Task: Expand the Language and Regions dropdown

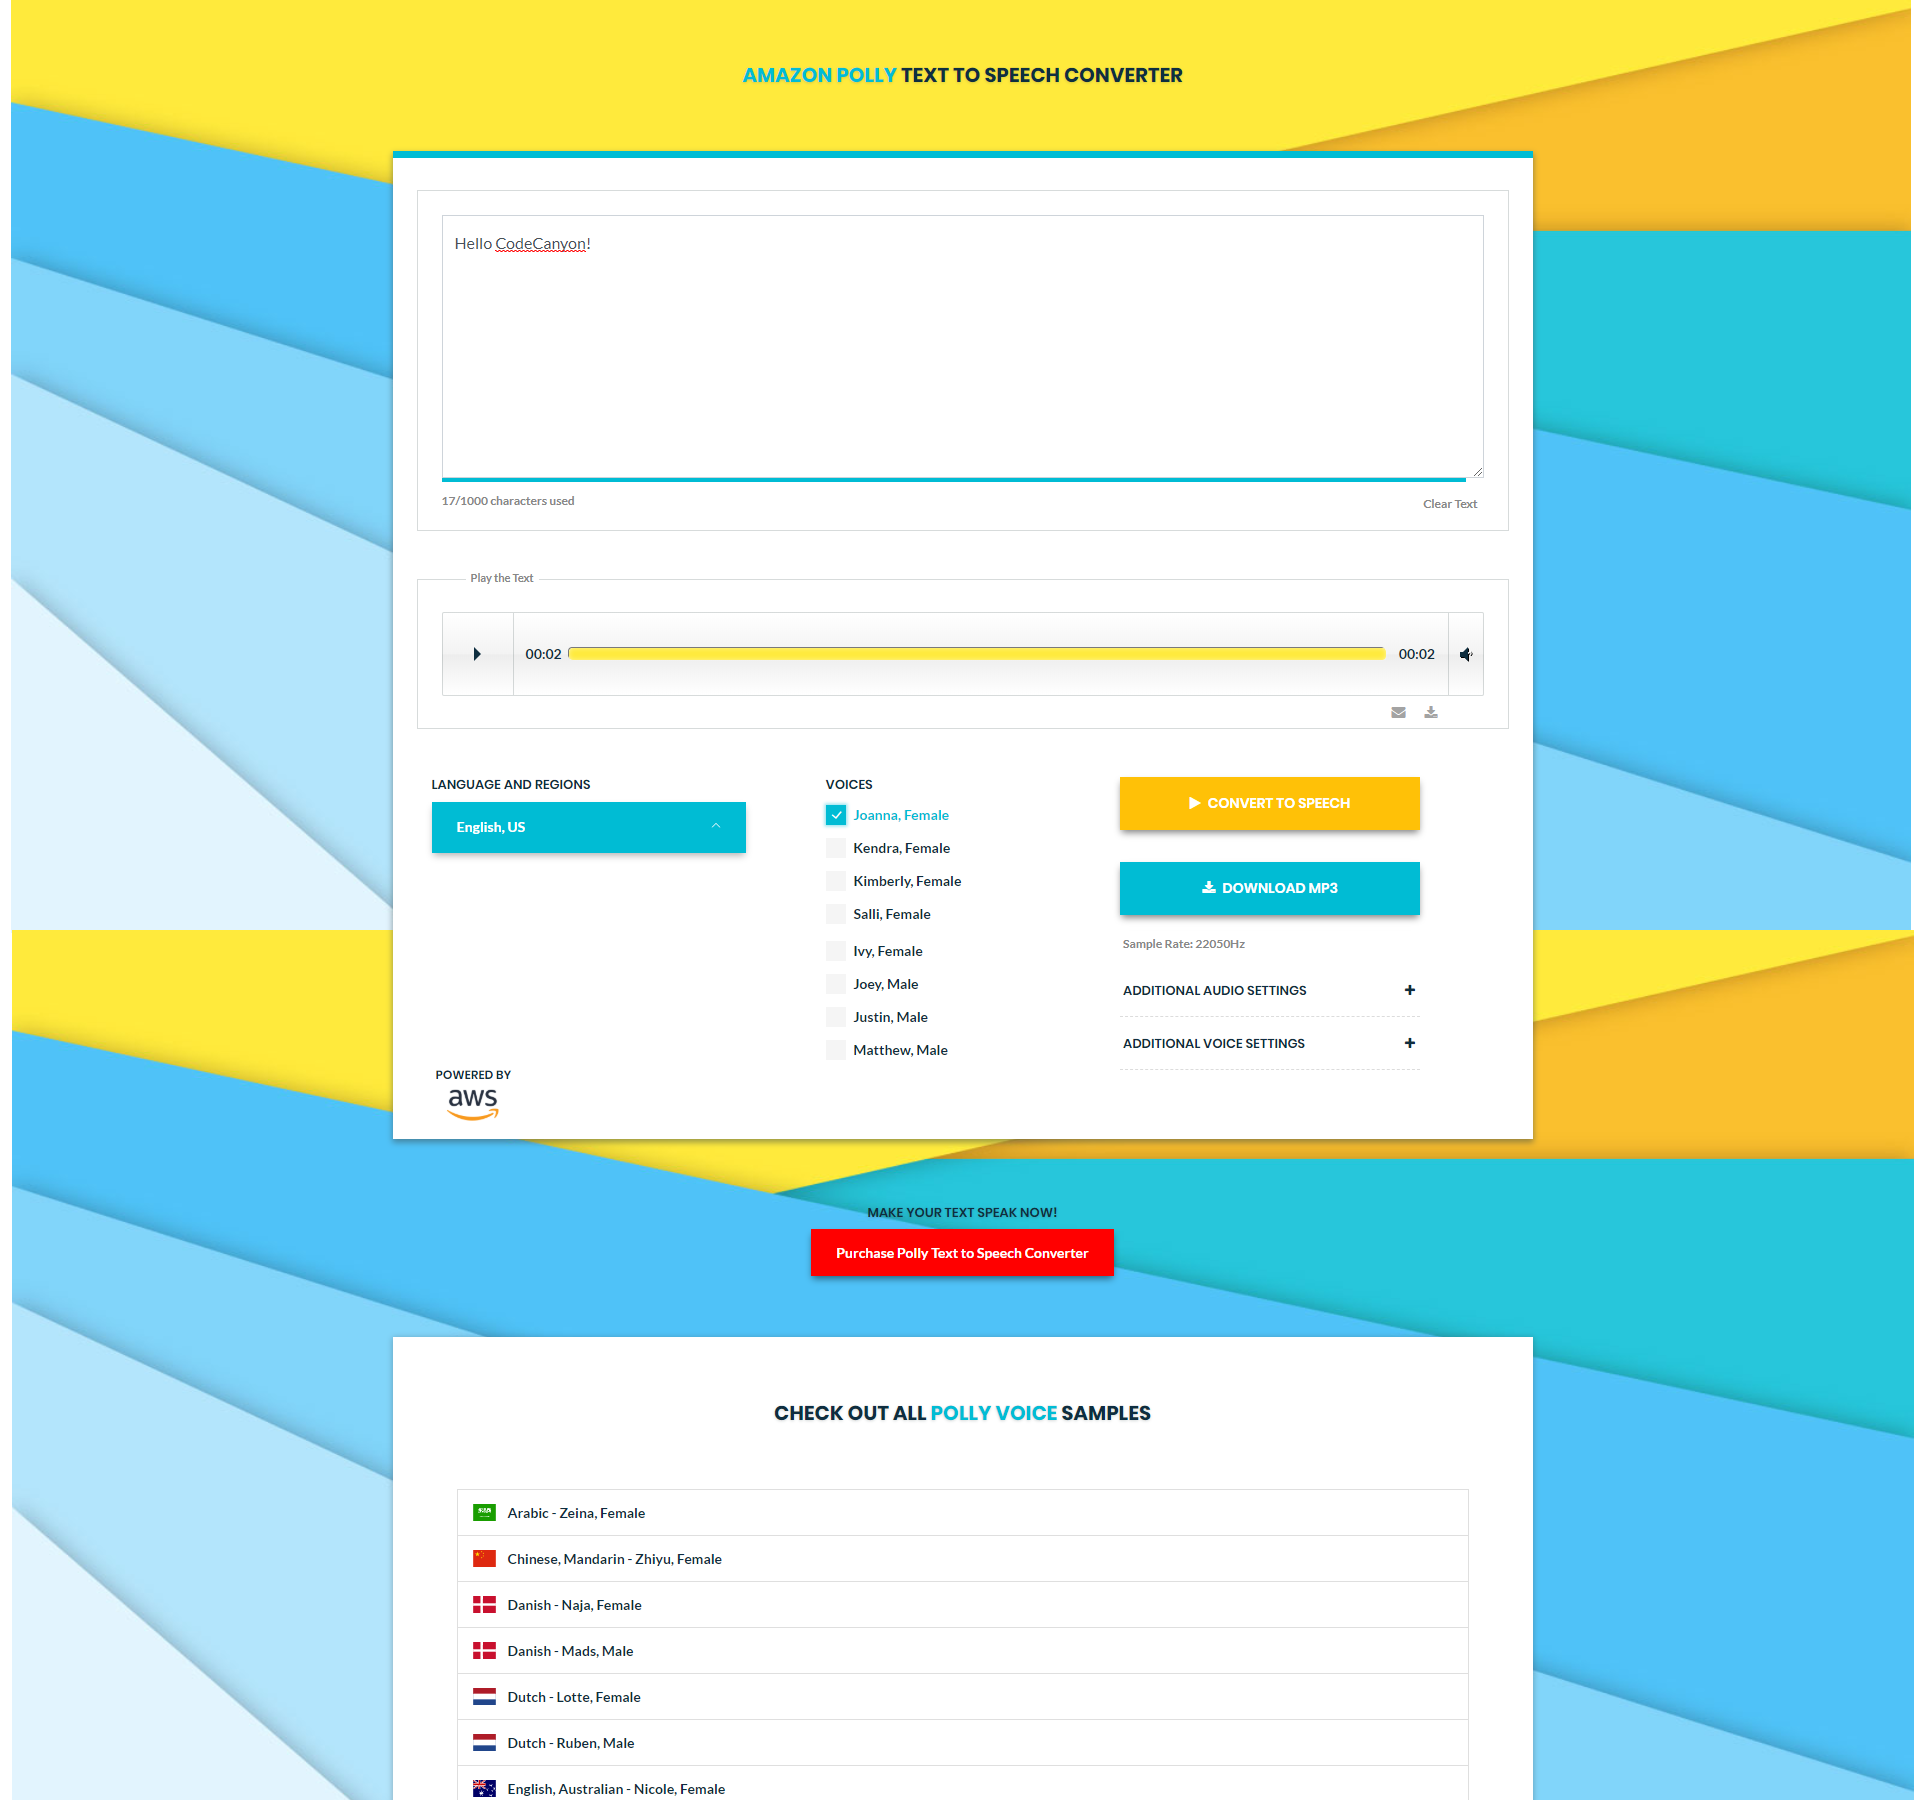Action: (x=590, y=827)
